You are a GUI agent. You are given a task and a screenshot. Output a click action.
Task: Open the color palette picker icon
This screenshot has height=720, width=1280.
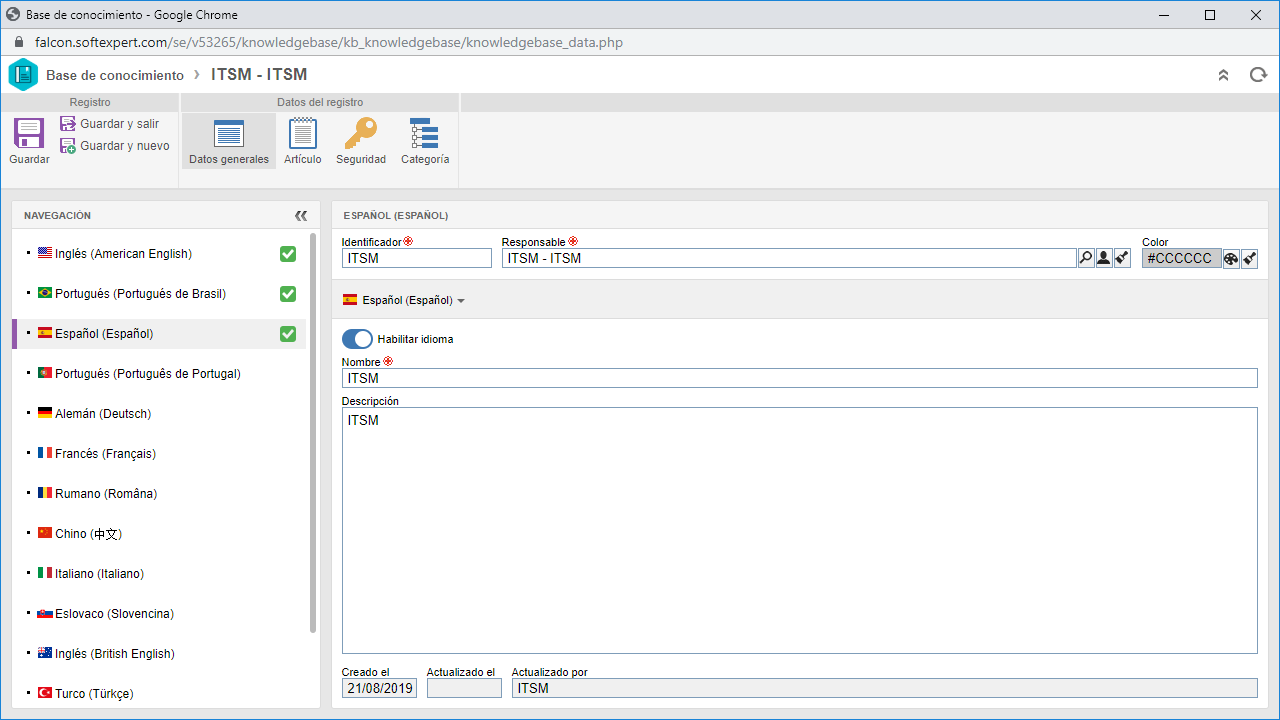[1232, 258]
